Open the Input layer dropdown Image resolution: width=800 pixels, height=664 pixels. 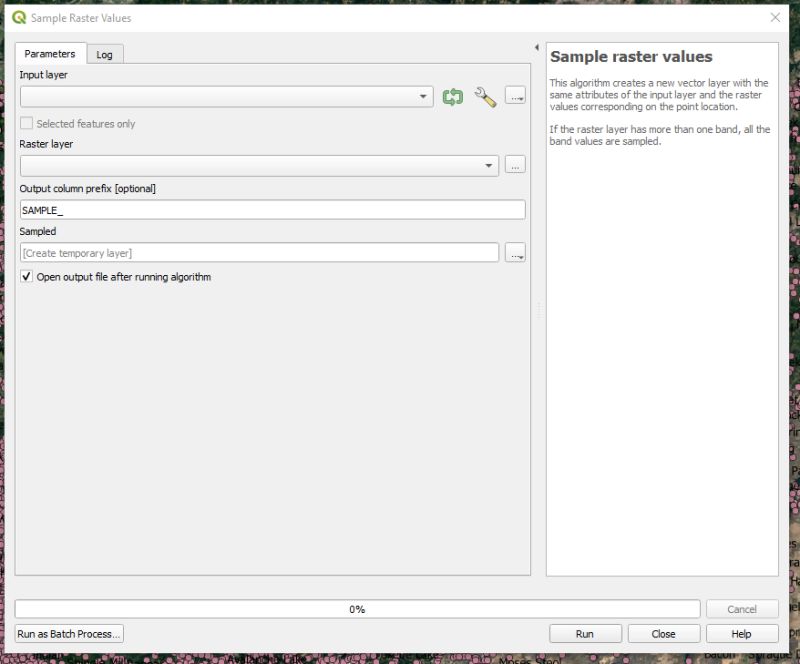227,96
